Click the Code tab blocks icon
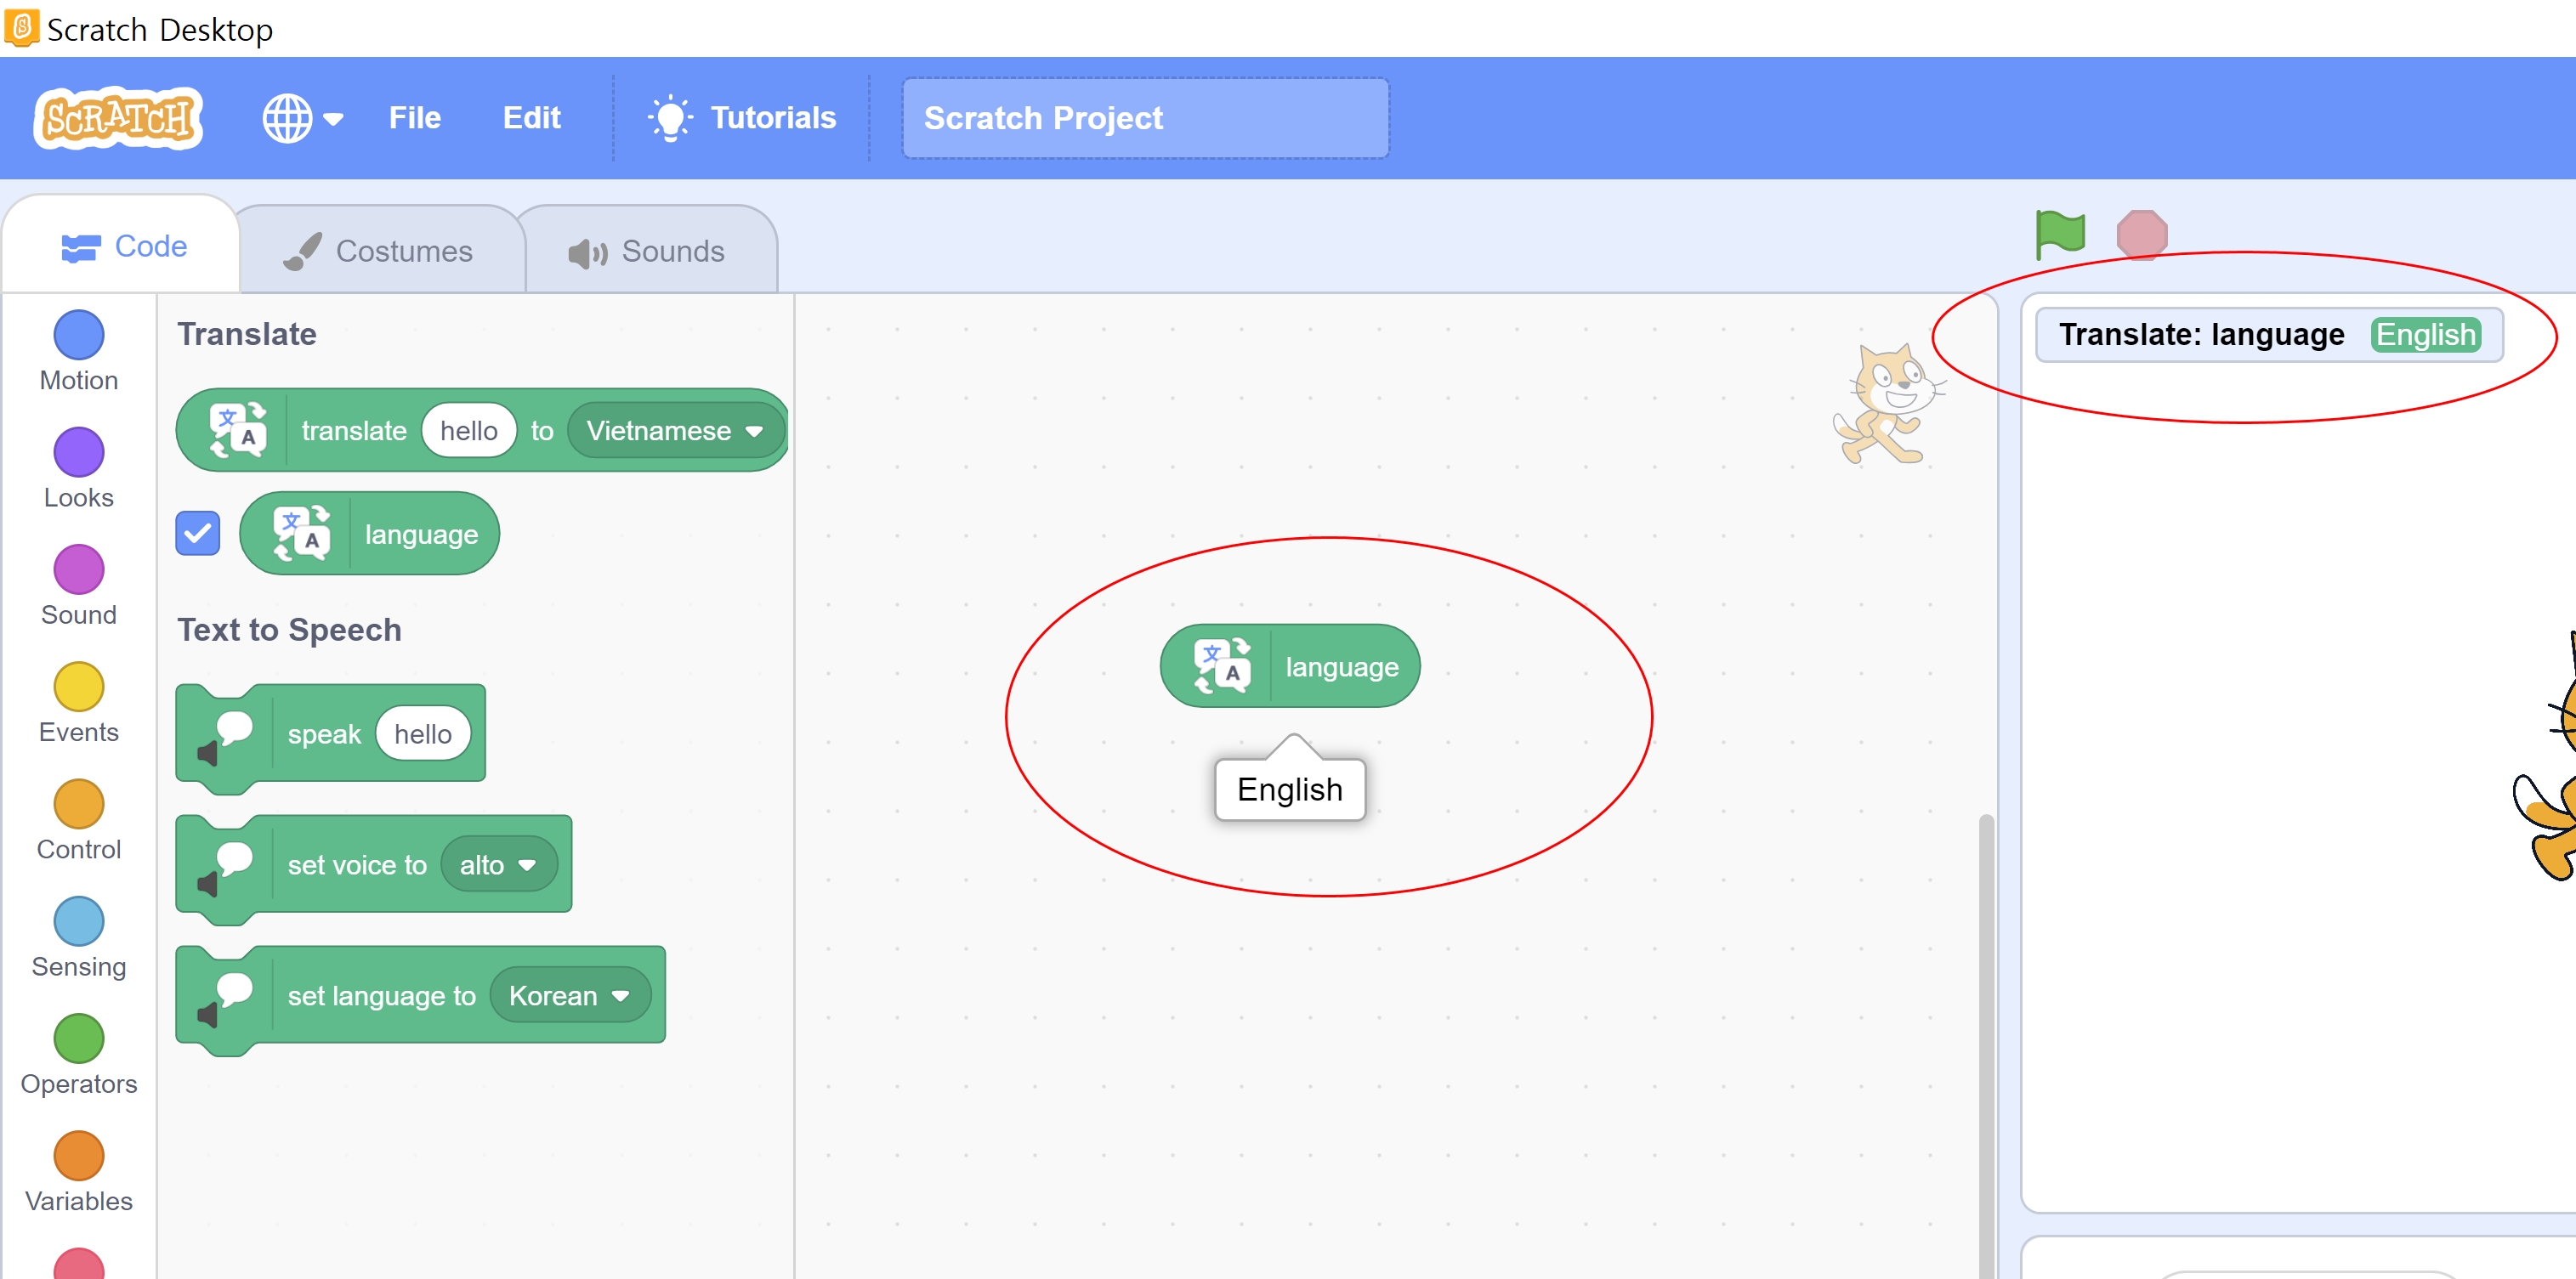The image size is (2576, 1279). tap(80, 247)
